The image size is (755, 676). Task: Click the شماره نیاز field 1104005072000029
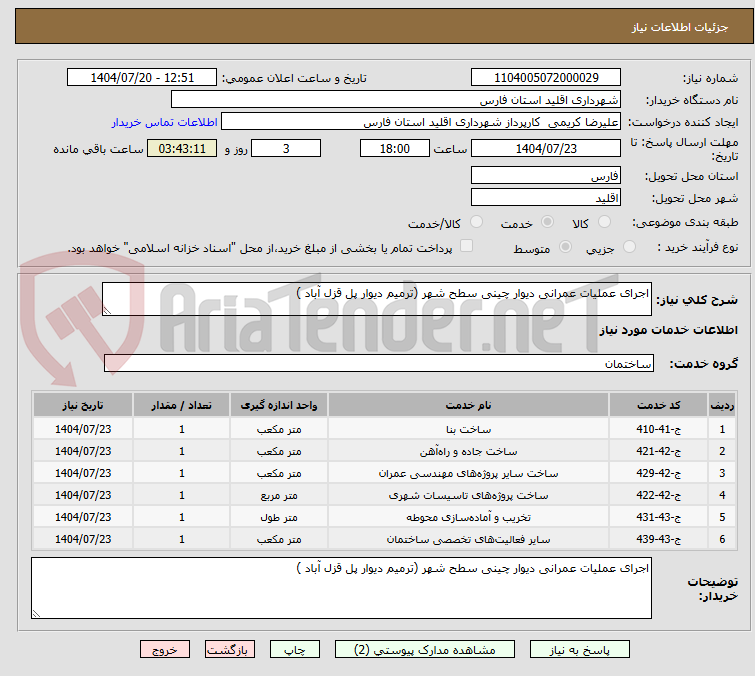546,78
